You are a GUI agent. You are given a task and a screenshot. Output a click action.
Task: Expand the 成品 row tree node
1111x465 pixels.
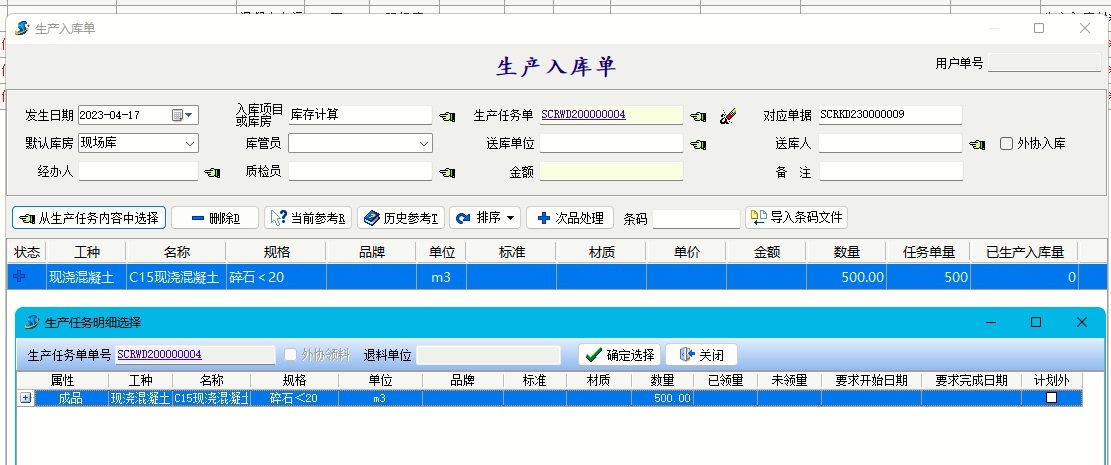(25, 398)
